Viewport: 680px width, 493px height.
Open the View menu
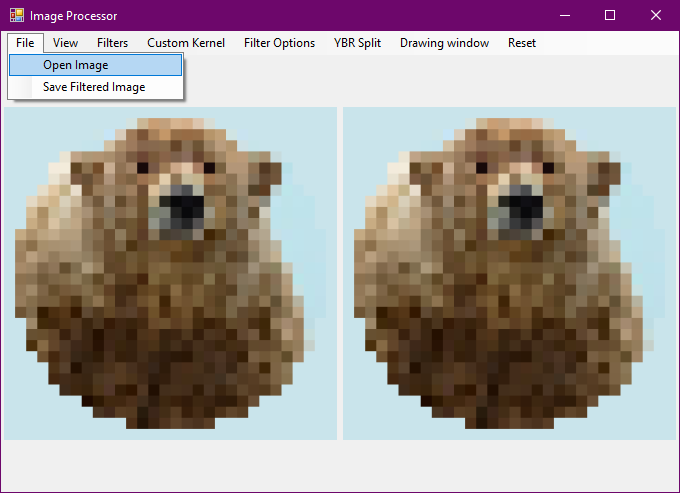(x=65, y=43)
